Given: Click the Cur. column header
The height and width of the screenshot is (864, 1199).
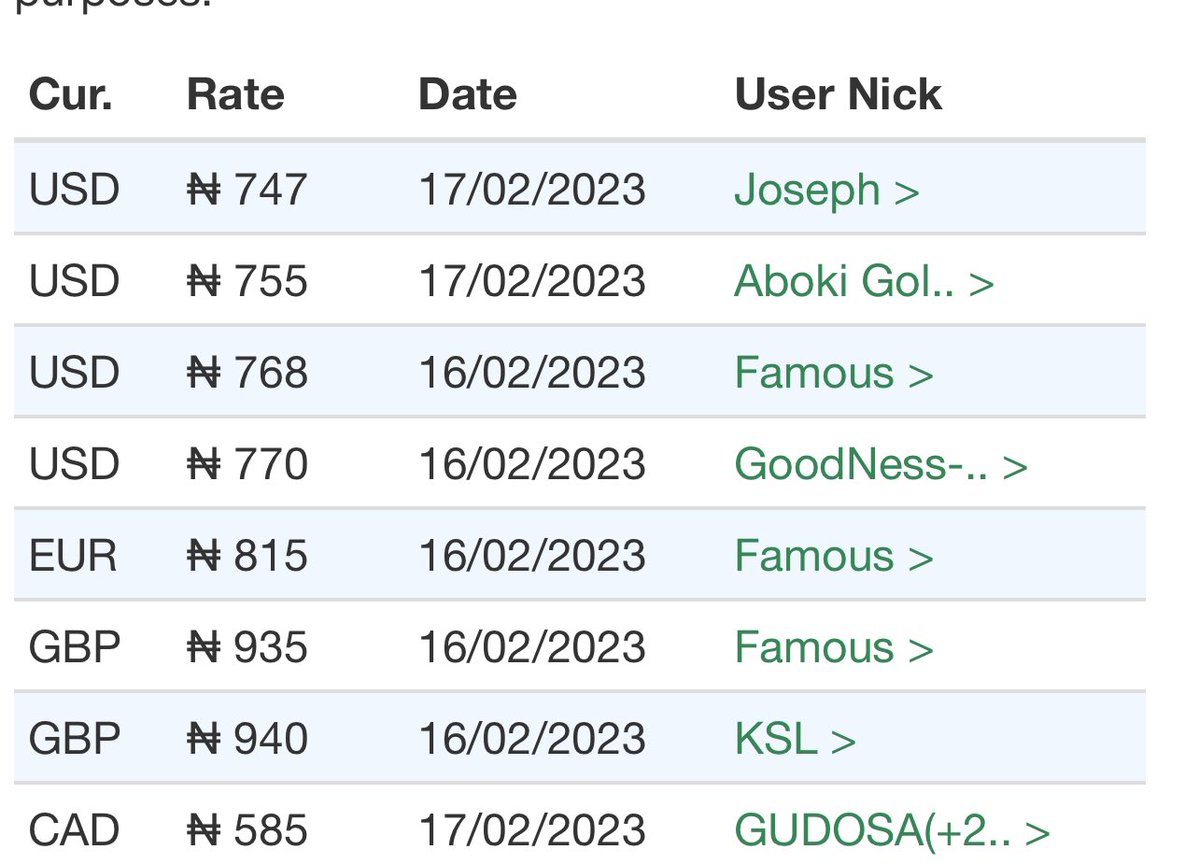Looking at the screenshot, I should click(71, 95).
